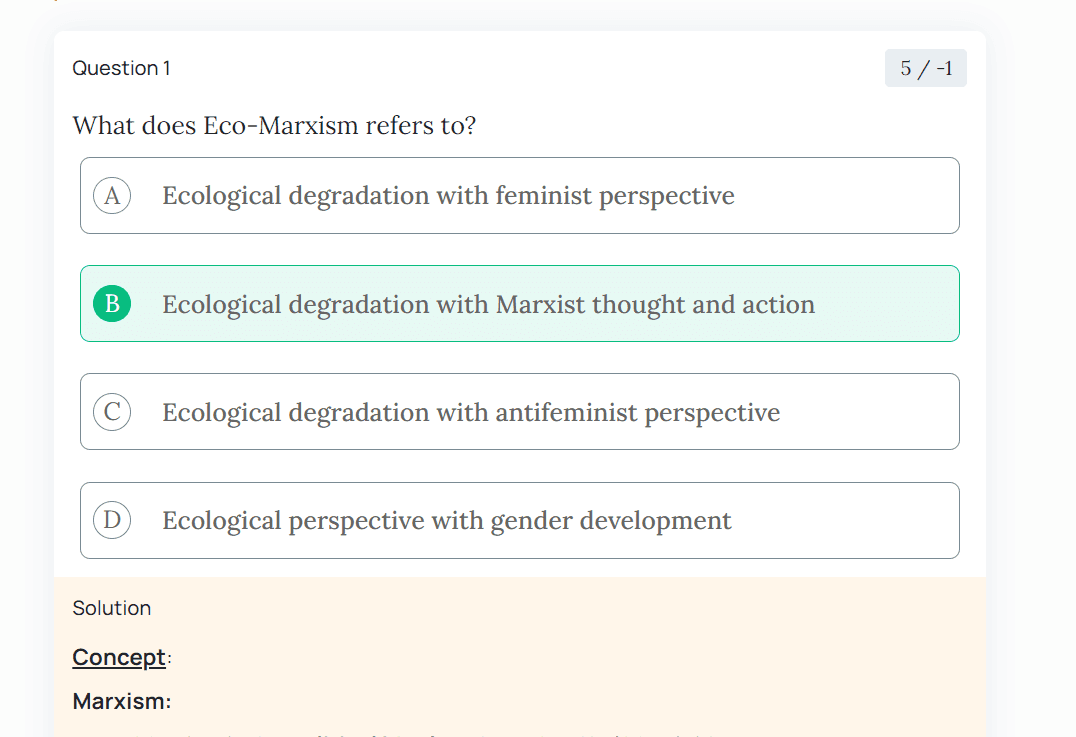Select the gender development answer text
Image resolution: width=1076 pixels, height=737 pixels.
446,520
